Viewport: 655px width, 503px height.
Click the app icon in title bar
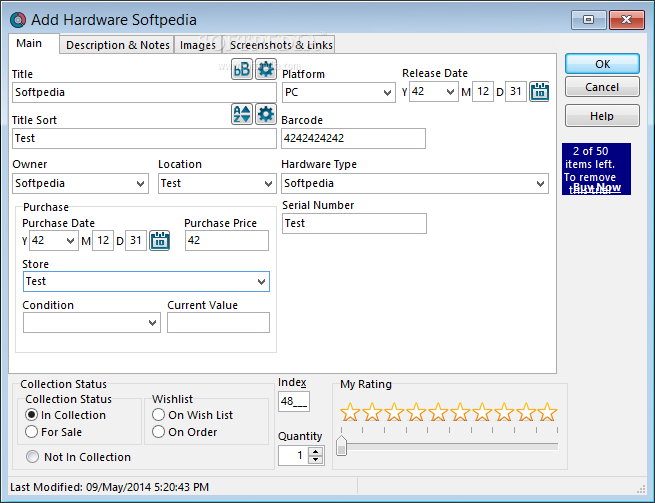pyautogui.click(x=18, y=20)
